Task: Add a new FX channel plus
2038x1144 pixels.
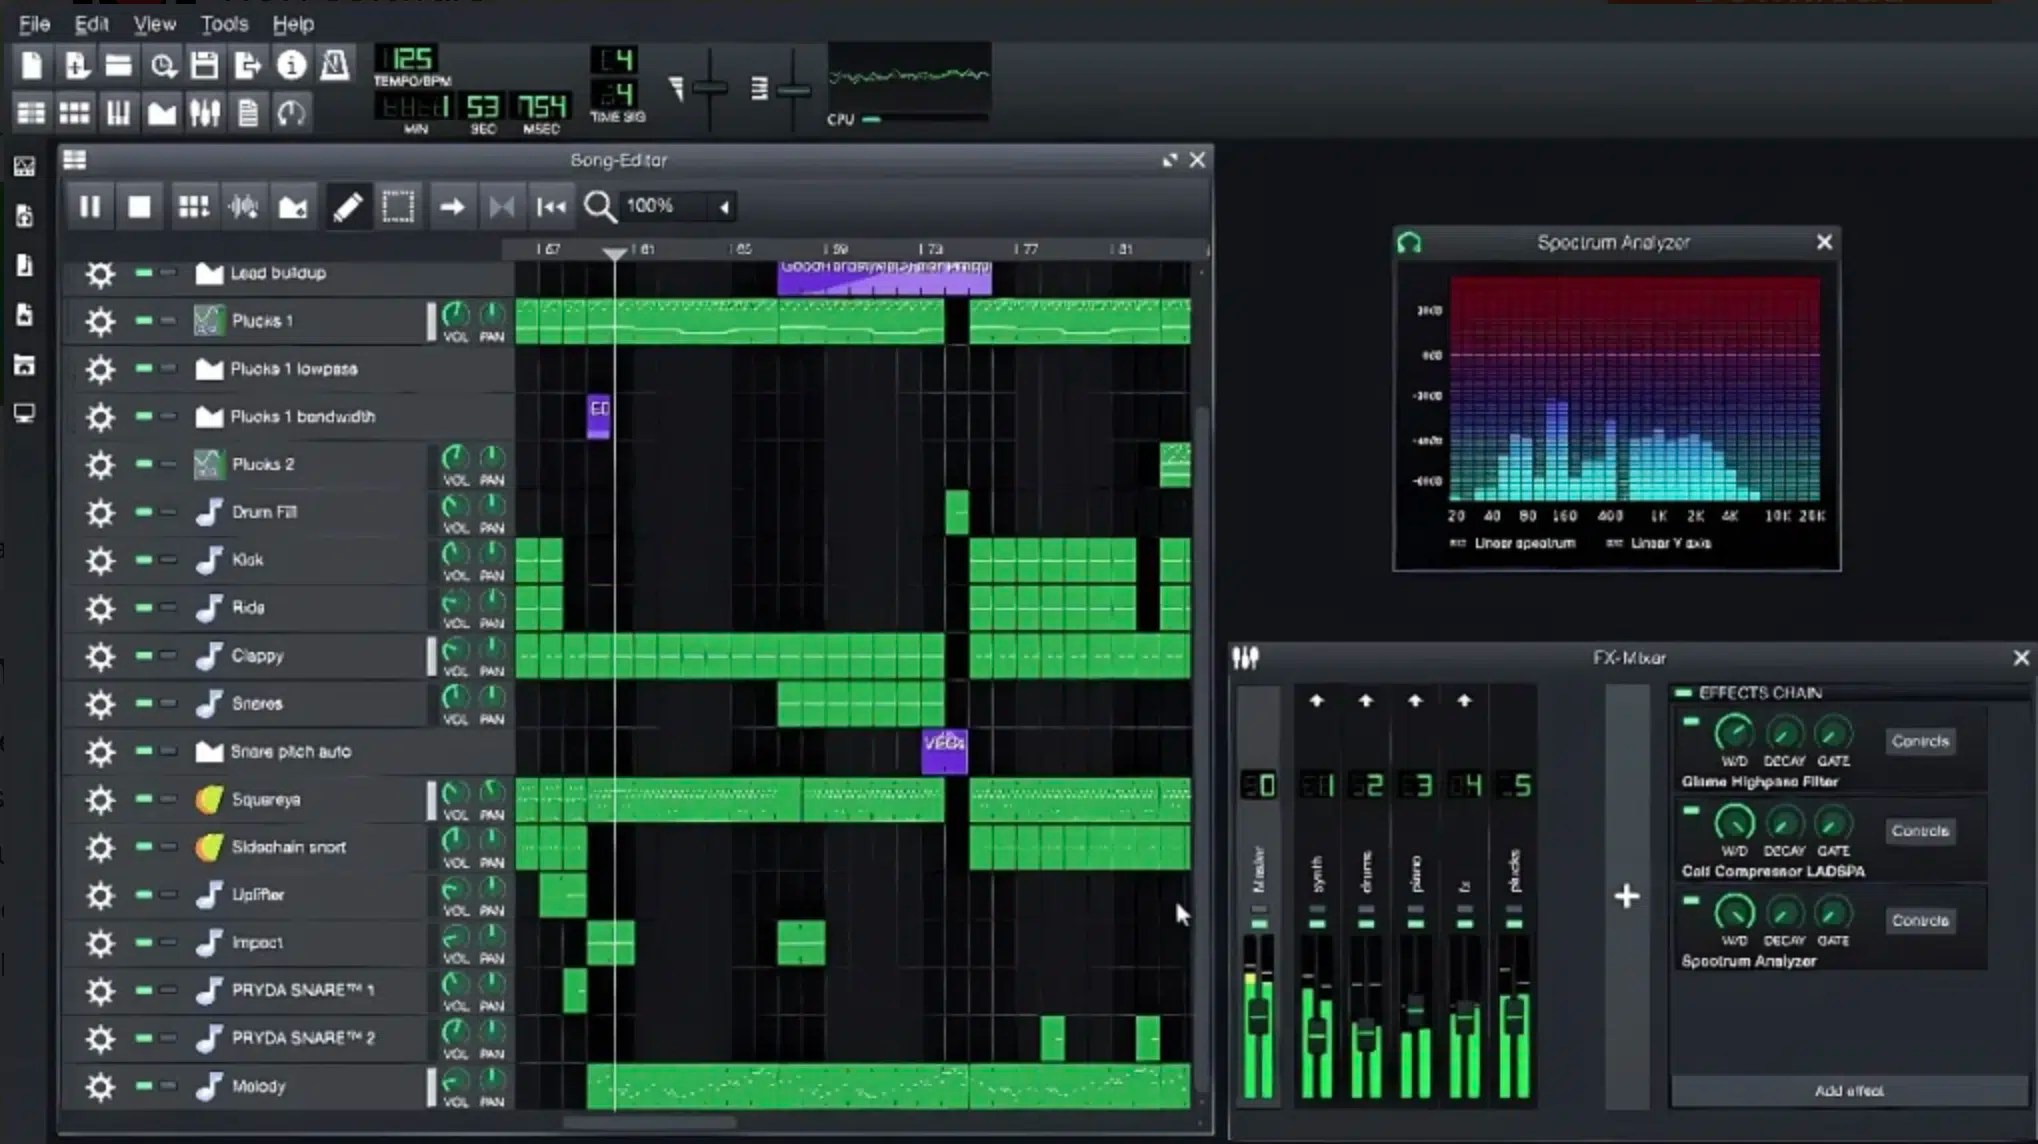Action: (x=1627, y=896)
